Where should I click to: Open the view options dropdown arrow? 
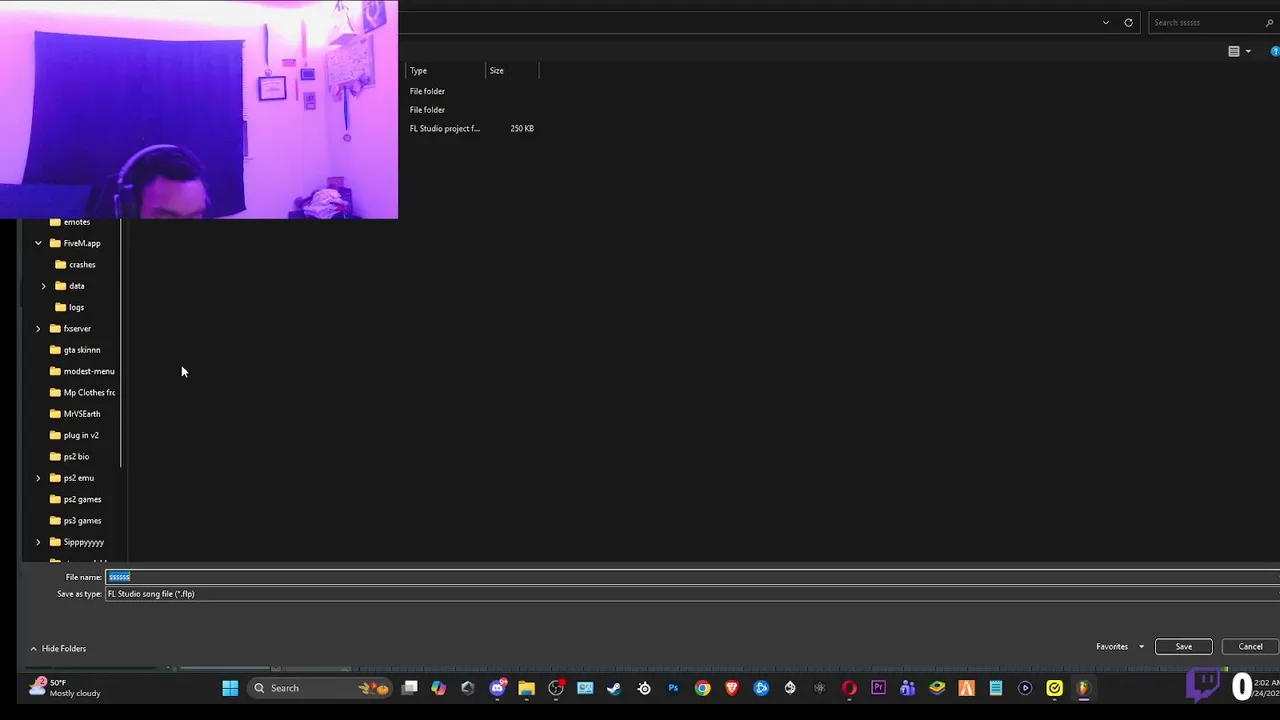1248,51
